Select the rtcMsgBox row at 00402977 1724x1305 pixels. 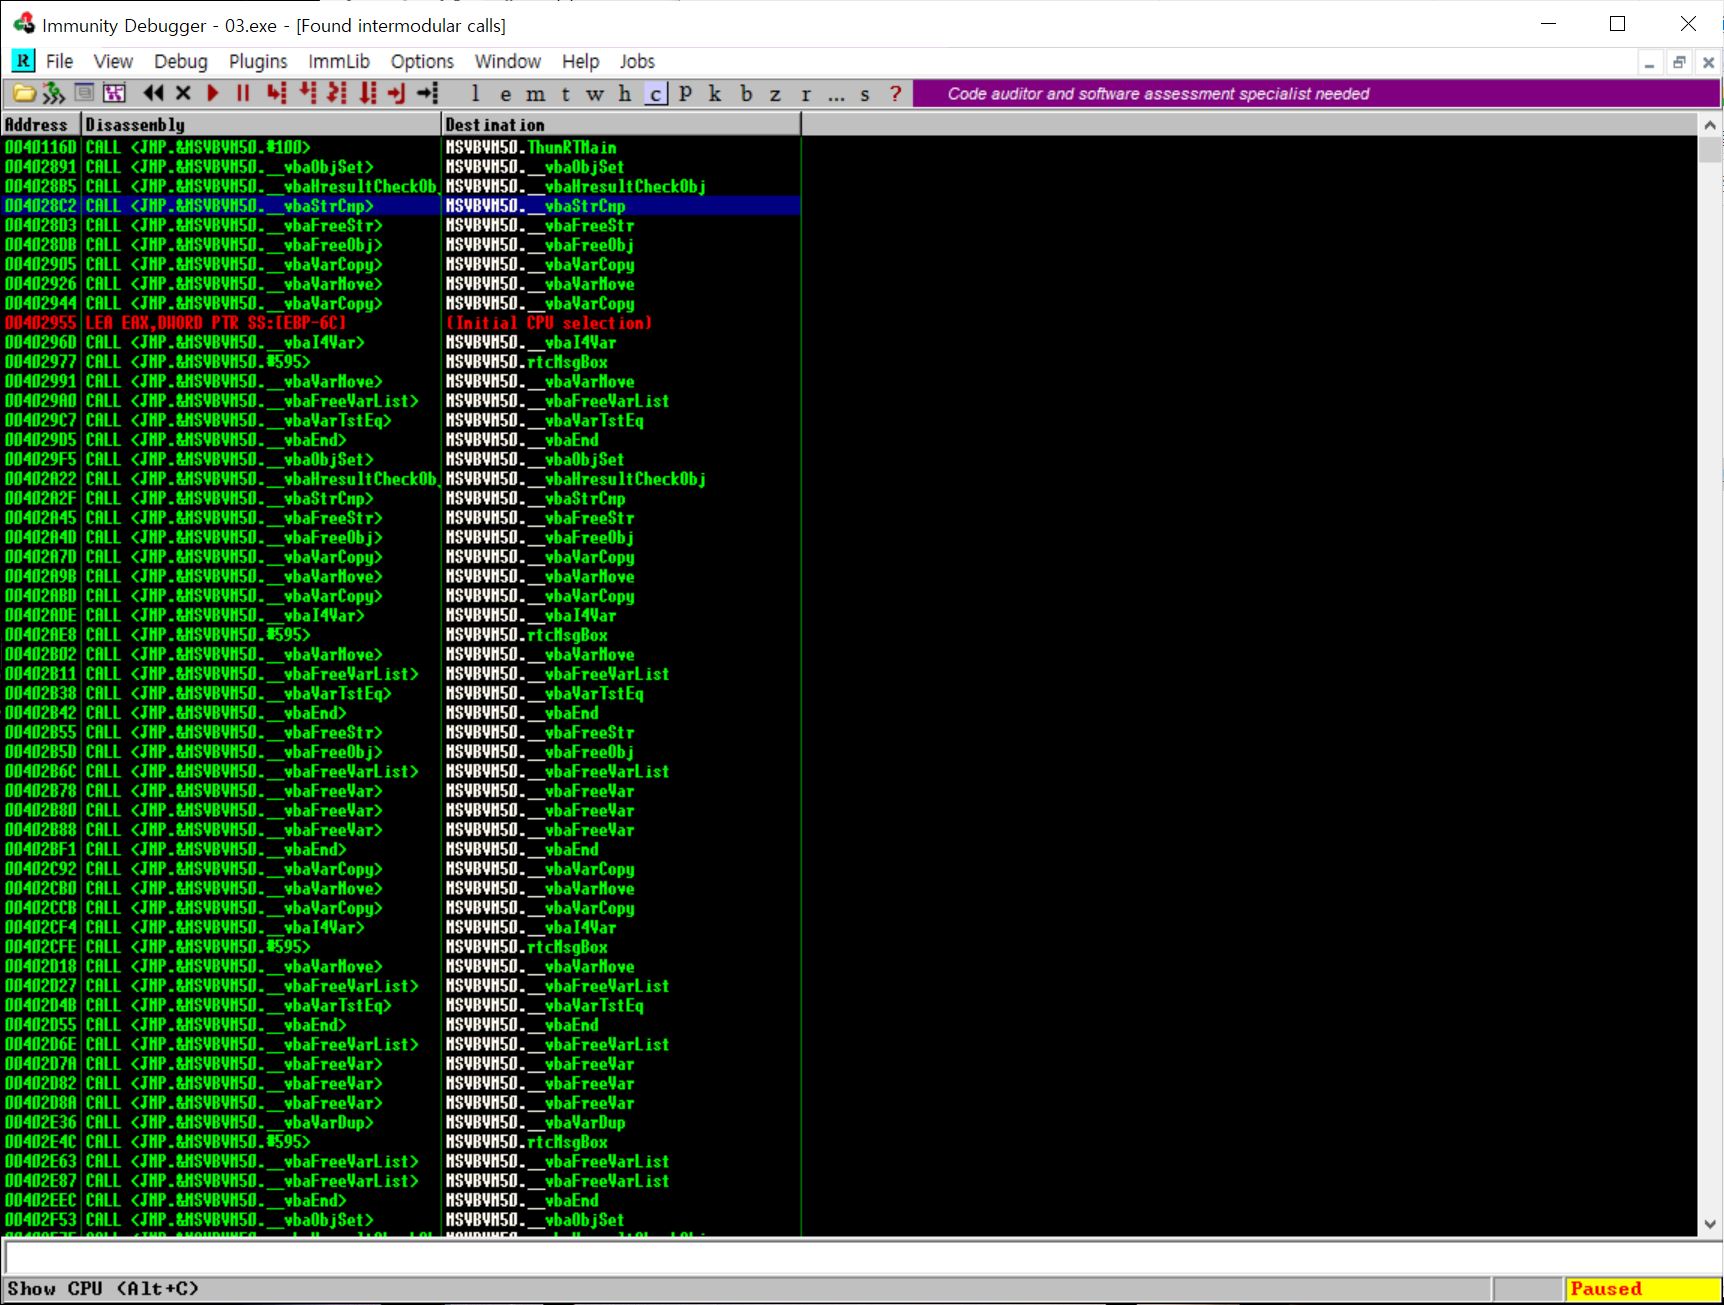point(400,362)
